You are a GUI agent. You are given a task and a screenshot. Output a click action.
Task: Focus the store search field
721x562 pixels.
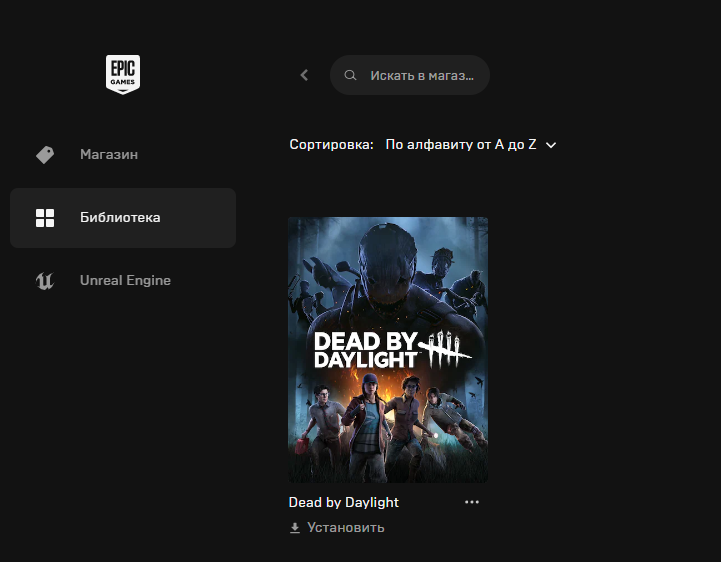410,75
